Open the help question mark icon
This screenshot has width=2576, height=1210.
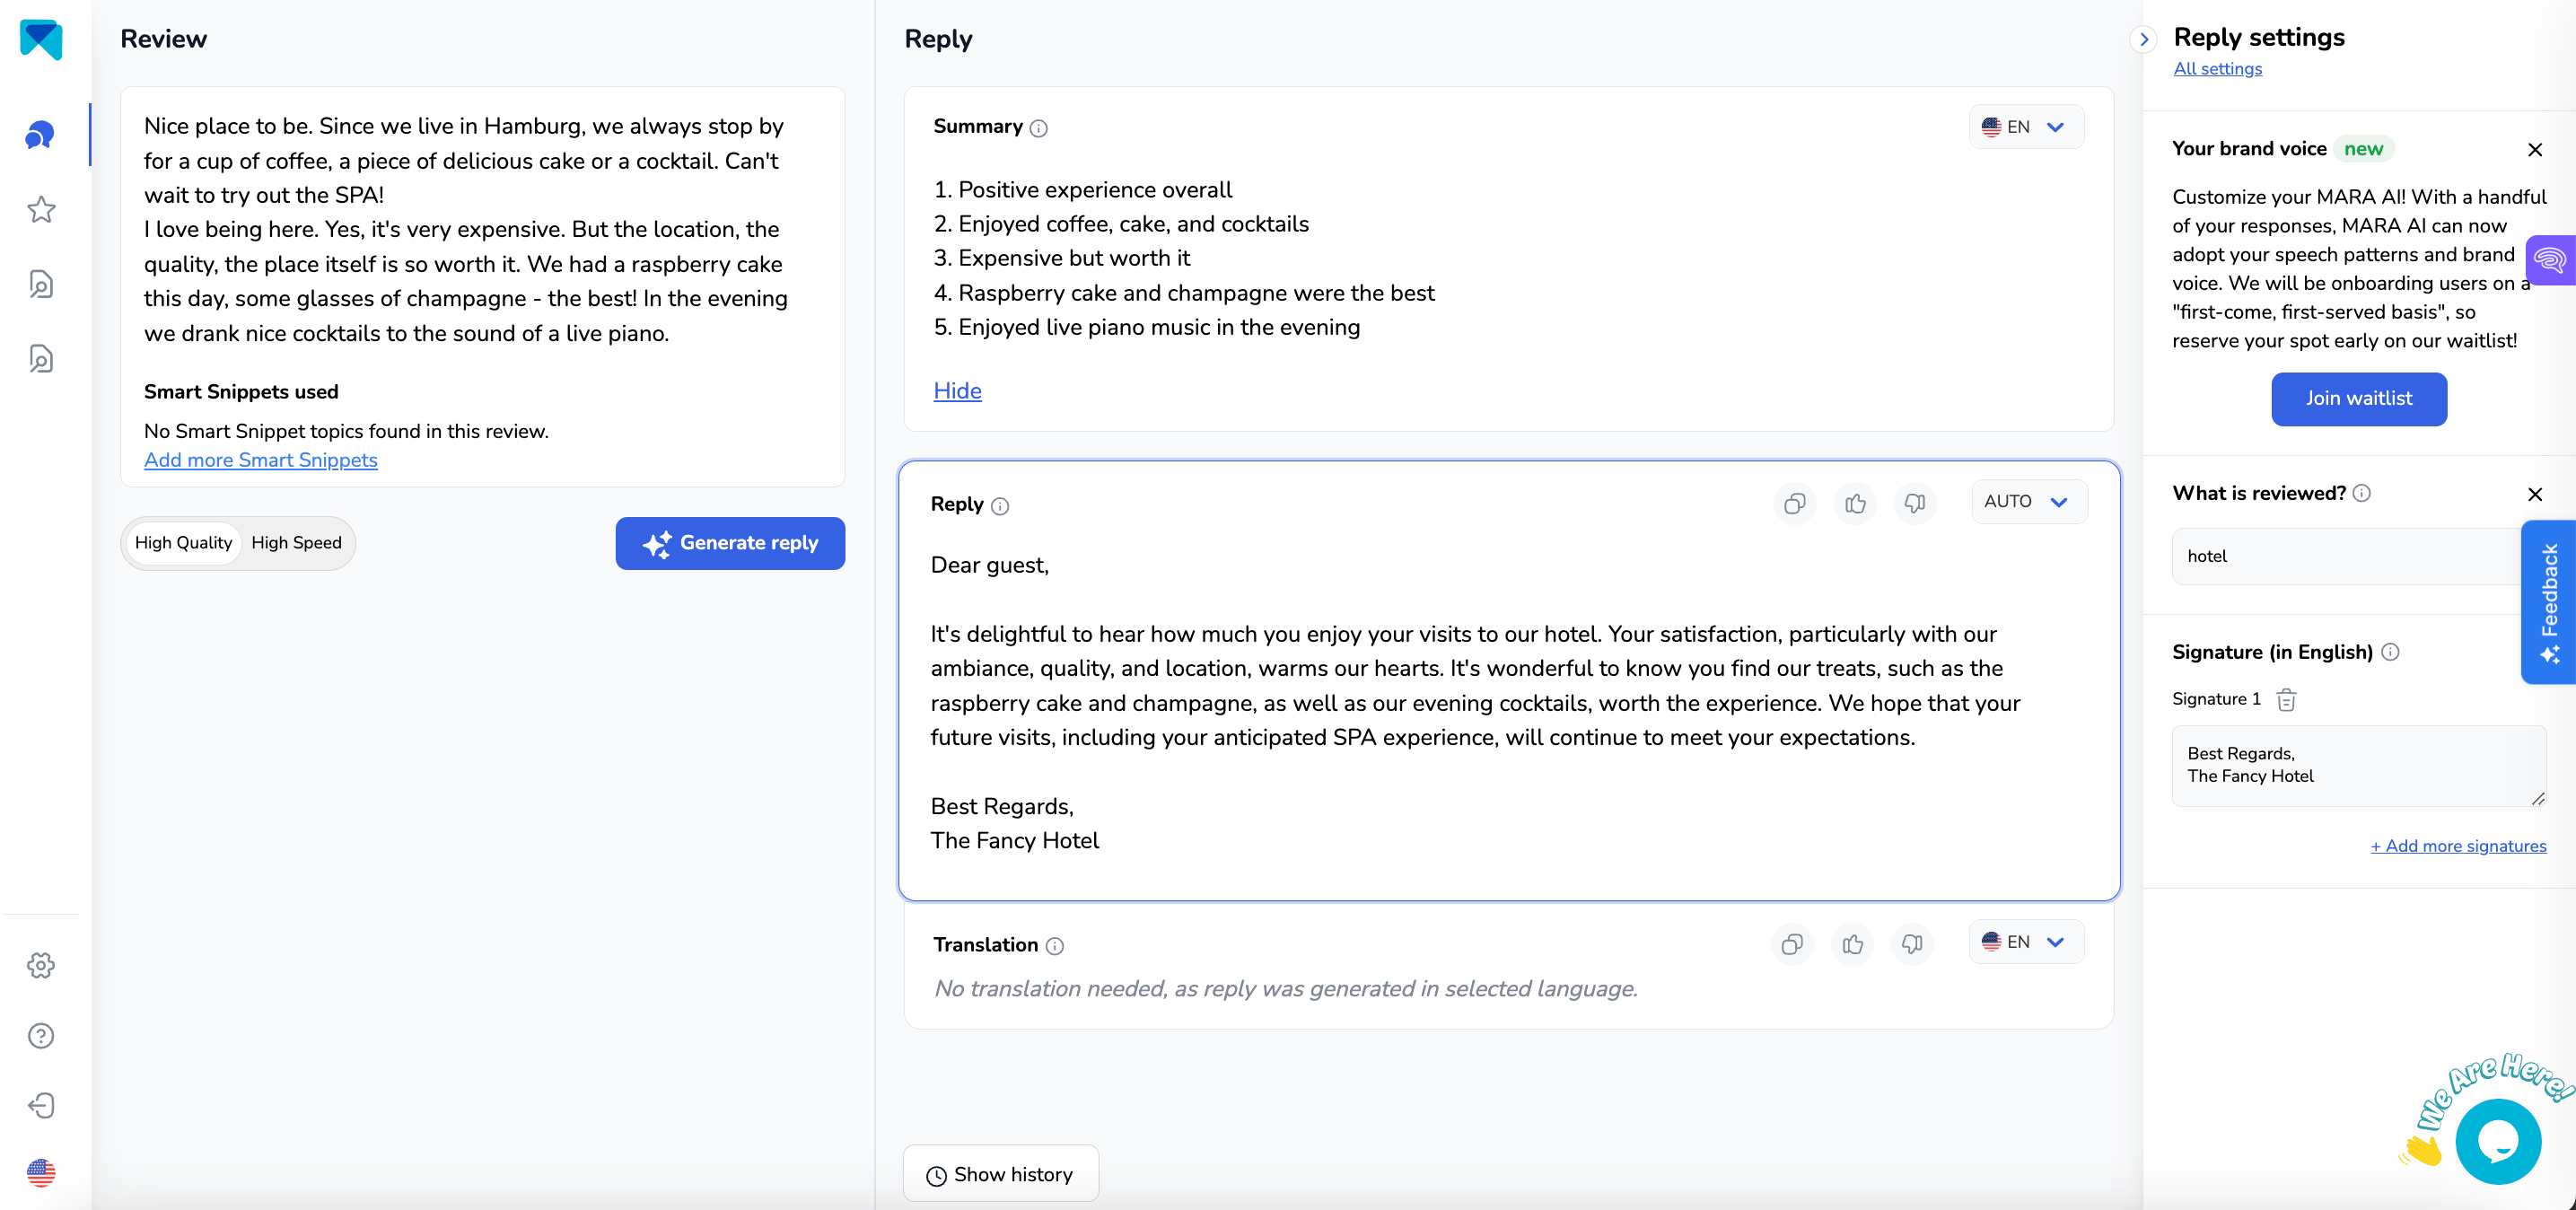point(41,1035)
